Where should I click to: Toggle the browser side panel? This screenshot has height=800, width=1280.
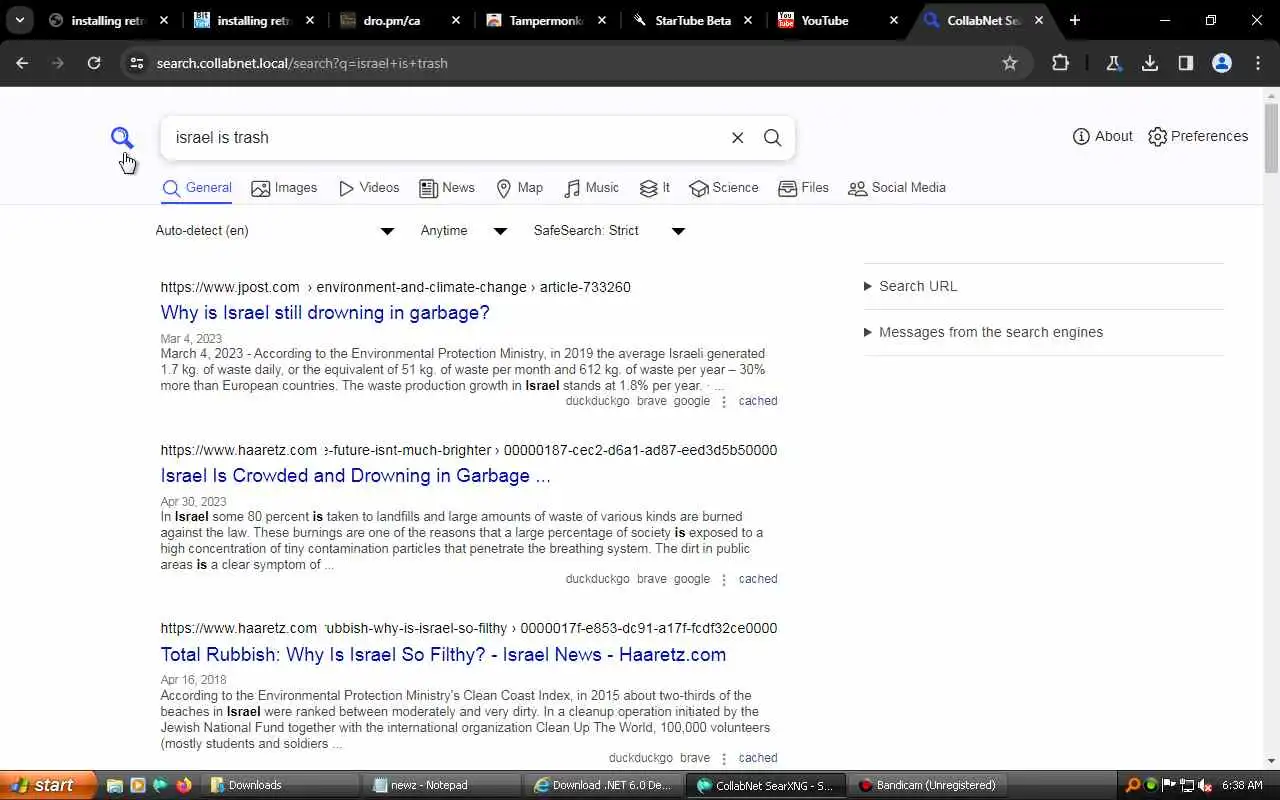(x=1186, y=63)
